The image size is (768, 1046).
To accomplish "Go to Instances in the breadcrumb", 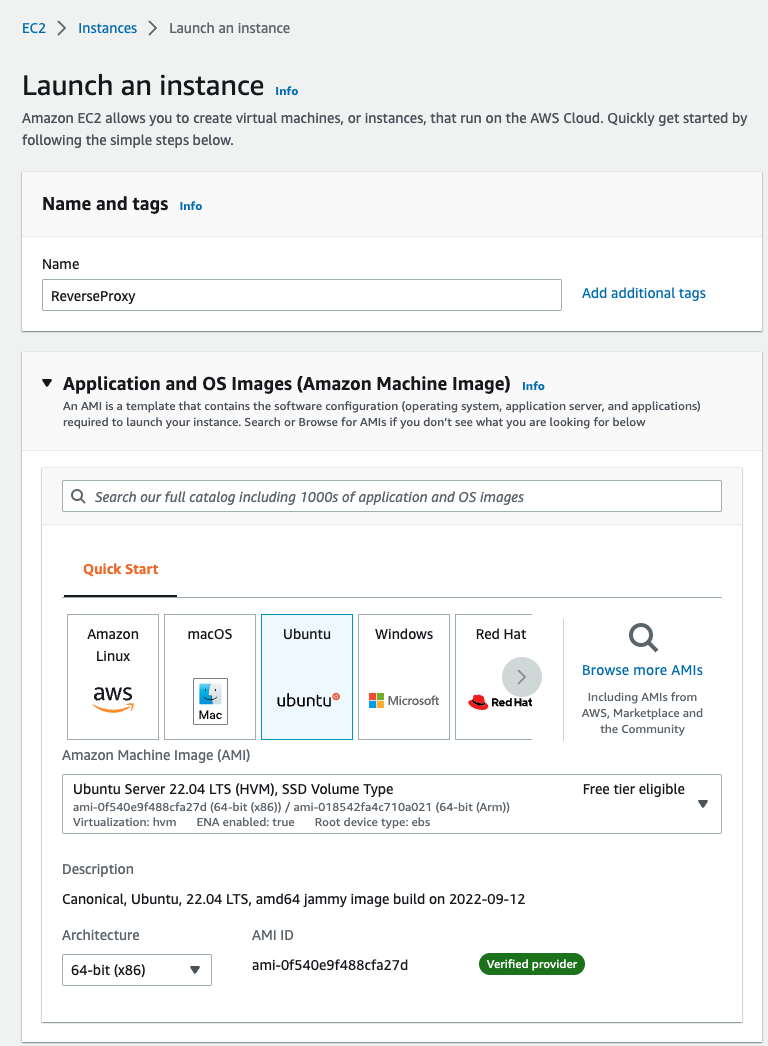I will click(x=107, y=28).
